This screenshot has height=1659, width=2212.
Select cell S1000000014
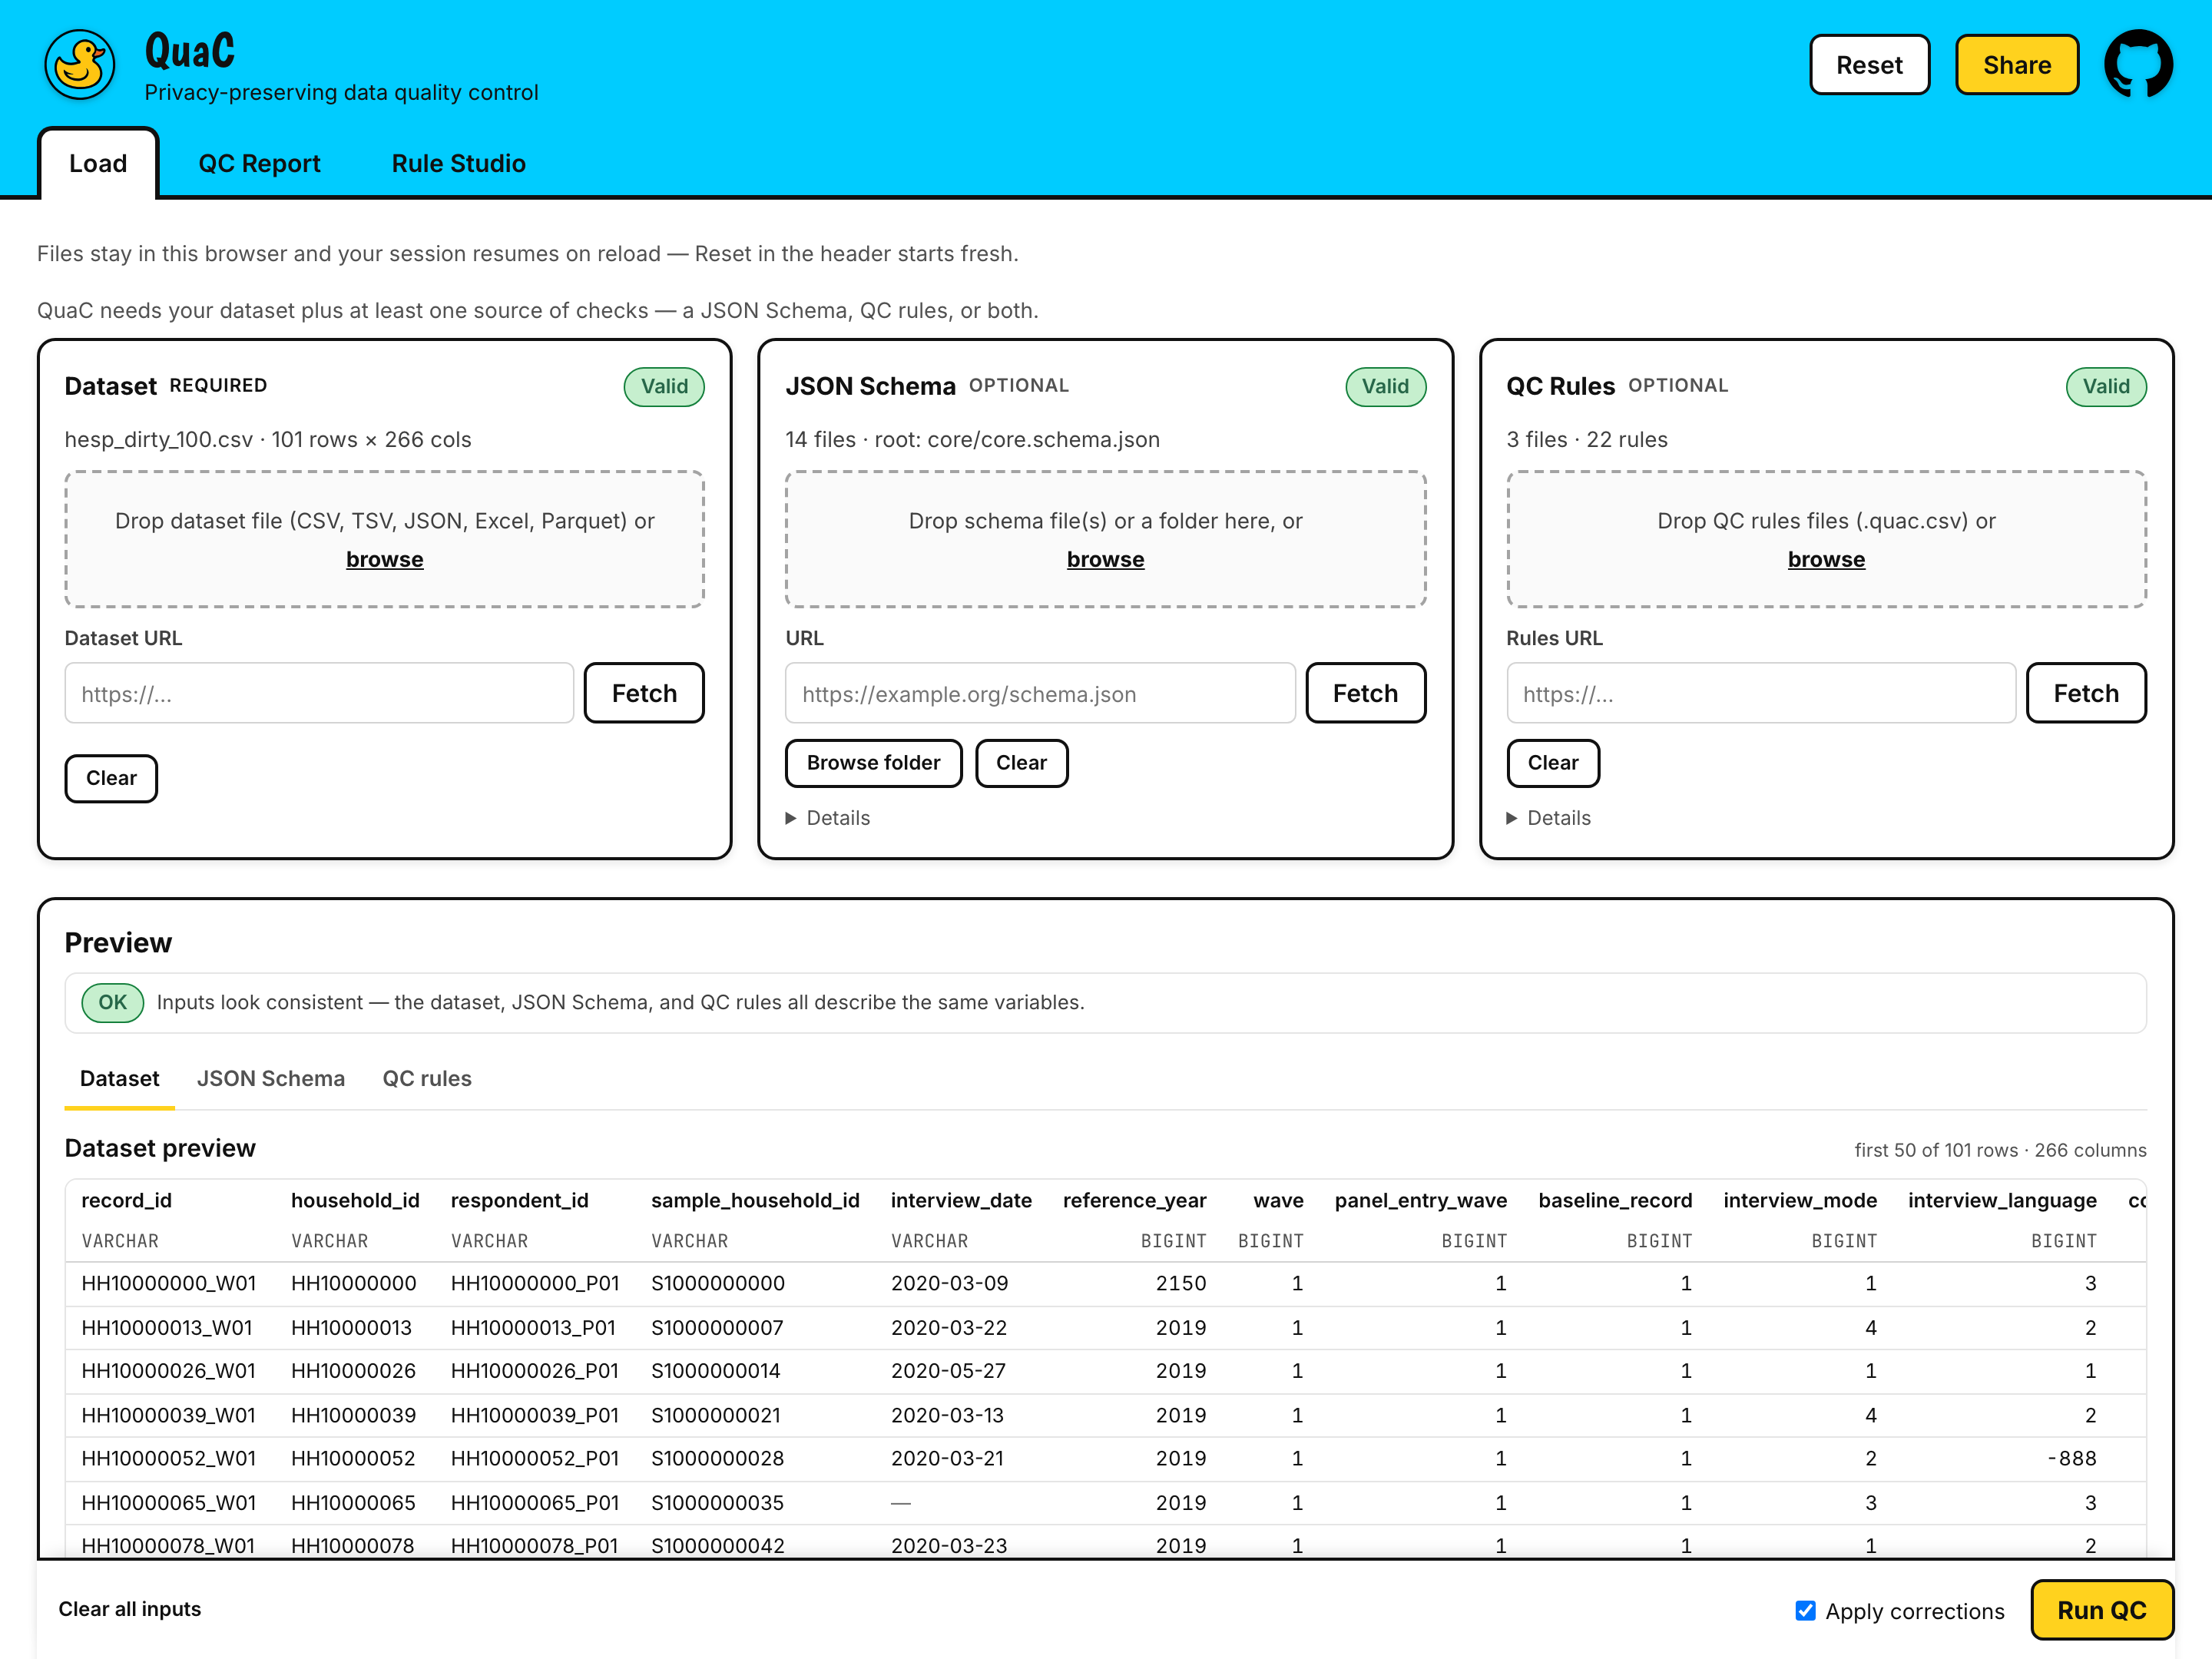pos(715,1371)
